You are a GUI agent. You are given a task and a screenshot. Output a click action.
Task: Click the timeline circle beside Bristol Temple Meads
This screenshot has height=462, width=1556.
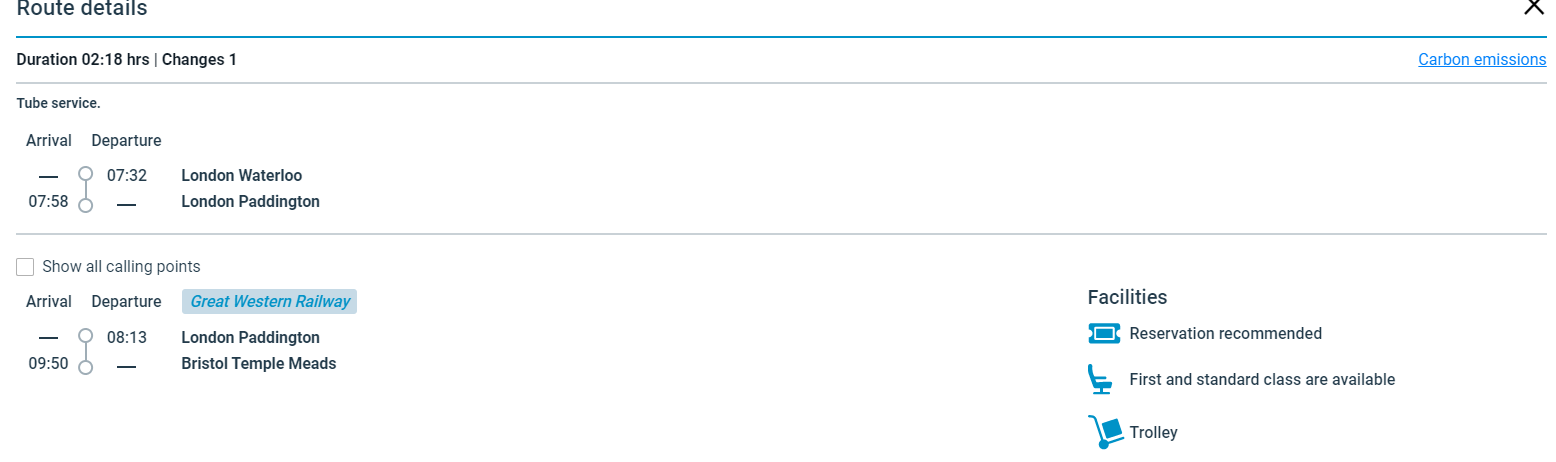click(86, 367)
